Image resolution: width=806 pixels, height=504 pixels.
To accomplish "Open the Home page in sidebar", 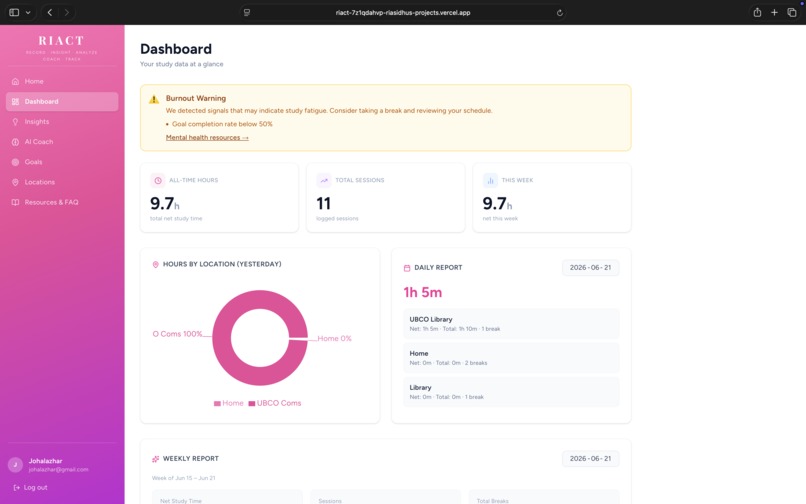I will [x=62, y=81].
